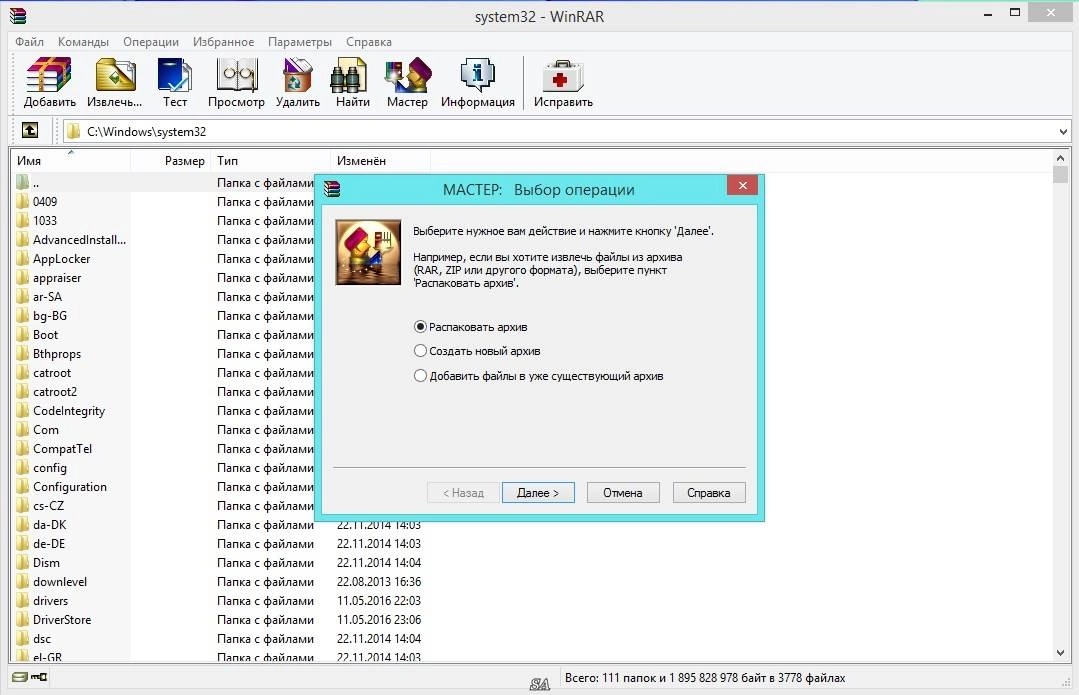This screenshot has height=695, width=1079.
Task: Select the parent '..' folder icon
Action: [23, 182]
